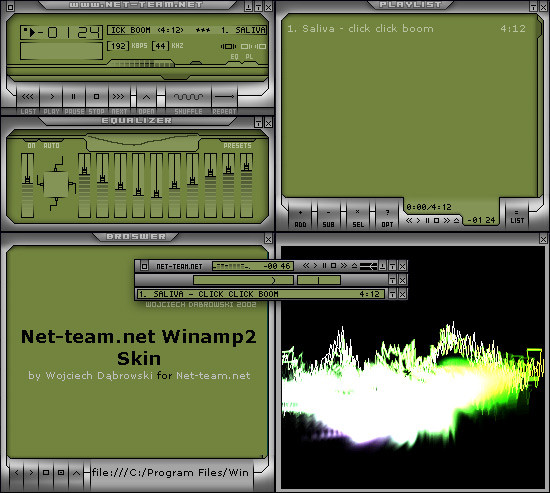Click the volume bar in windowshade equalizer
This screenshot has height=493, width=550.
coord(243,280)
